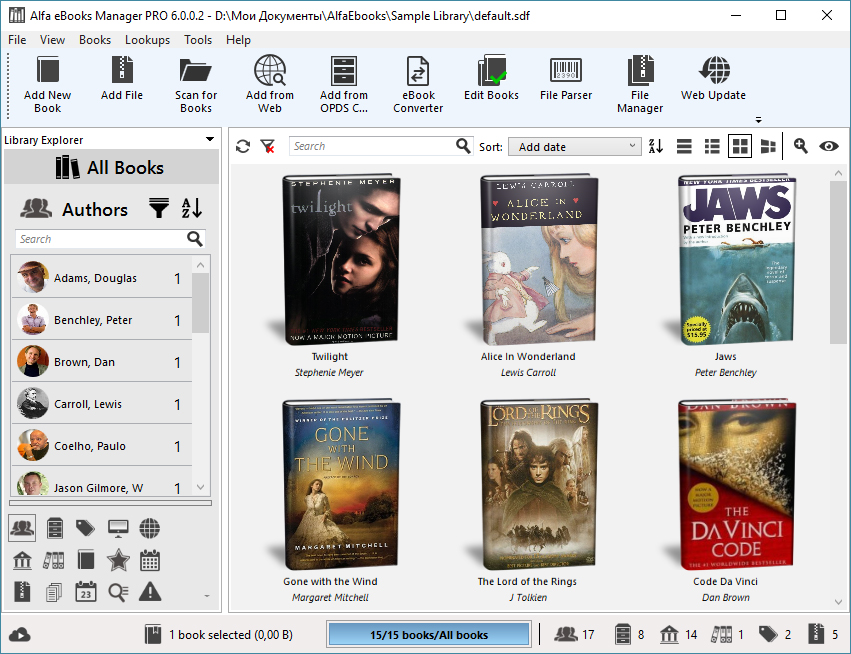The image size is (851, 654).
Task: Show the series cabinet panel icon
Action: click(x=55, y=528)
